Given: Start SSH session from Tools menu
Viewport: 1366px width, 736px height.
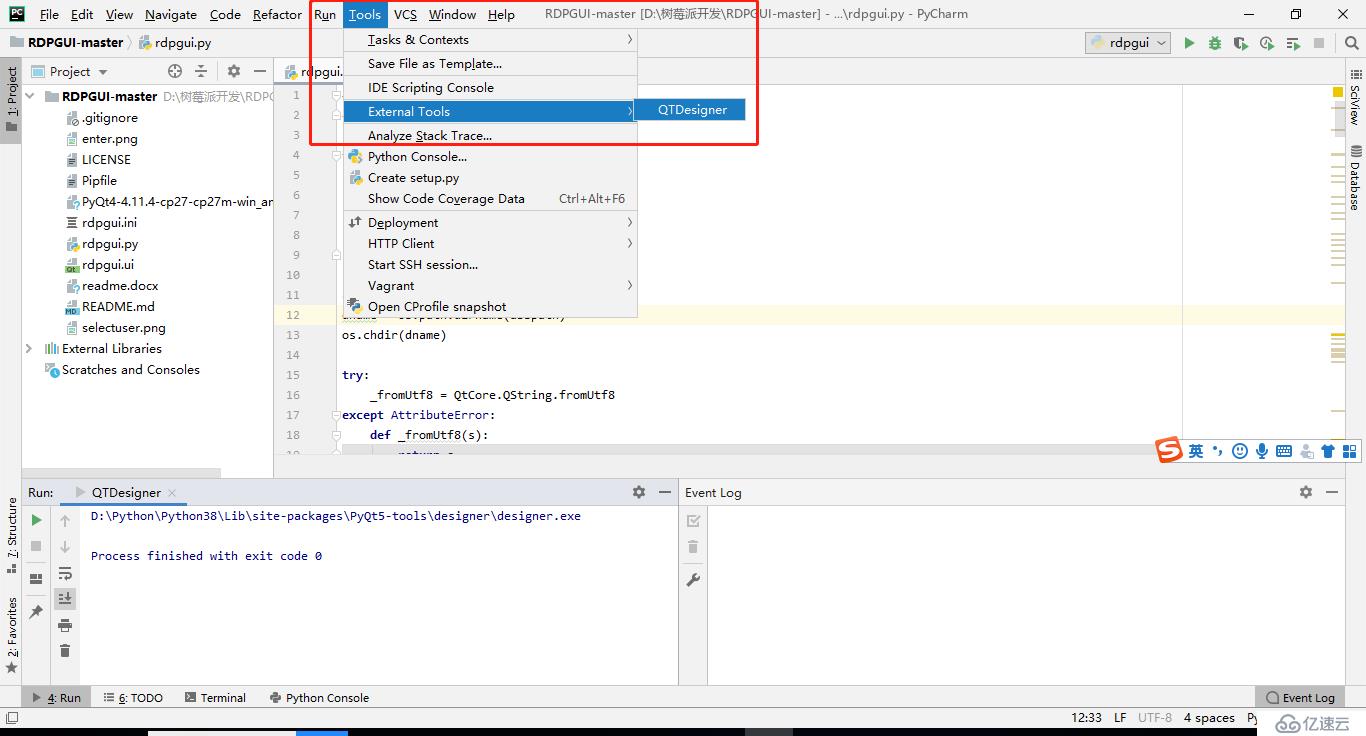Looking at the screenshot, I should [x=490, y=264].
